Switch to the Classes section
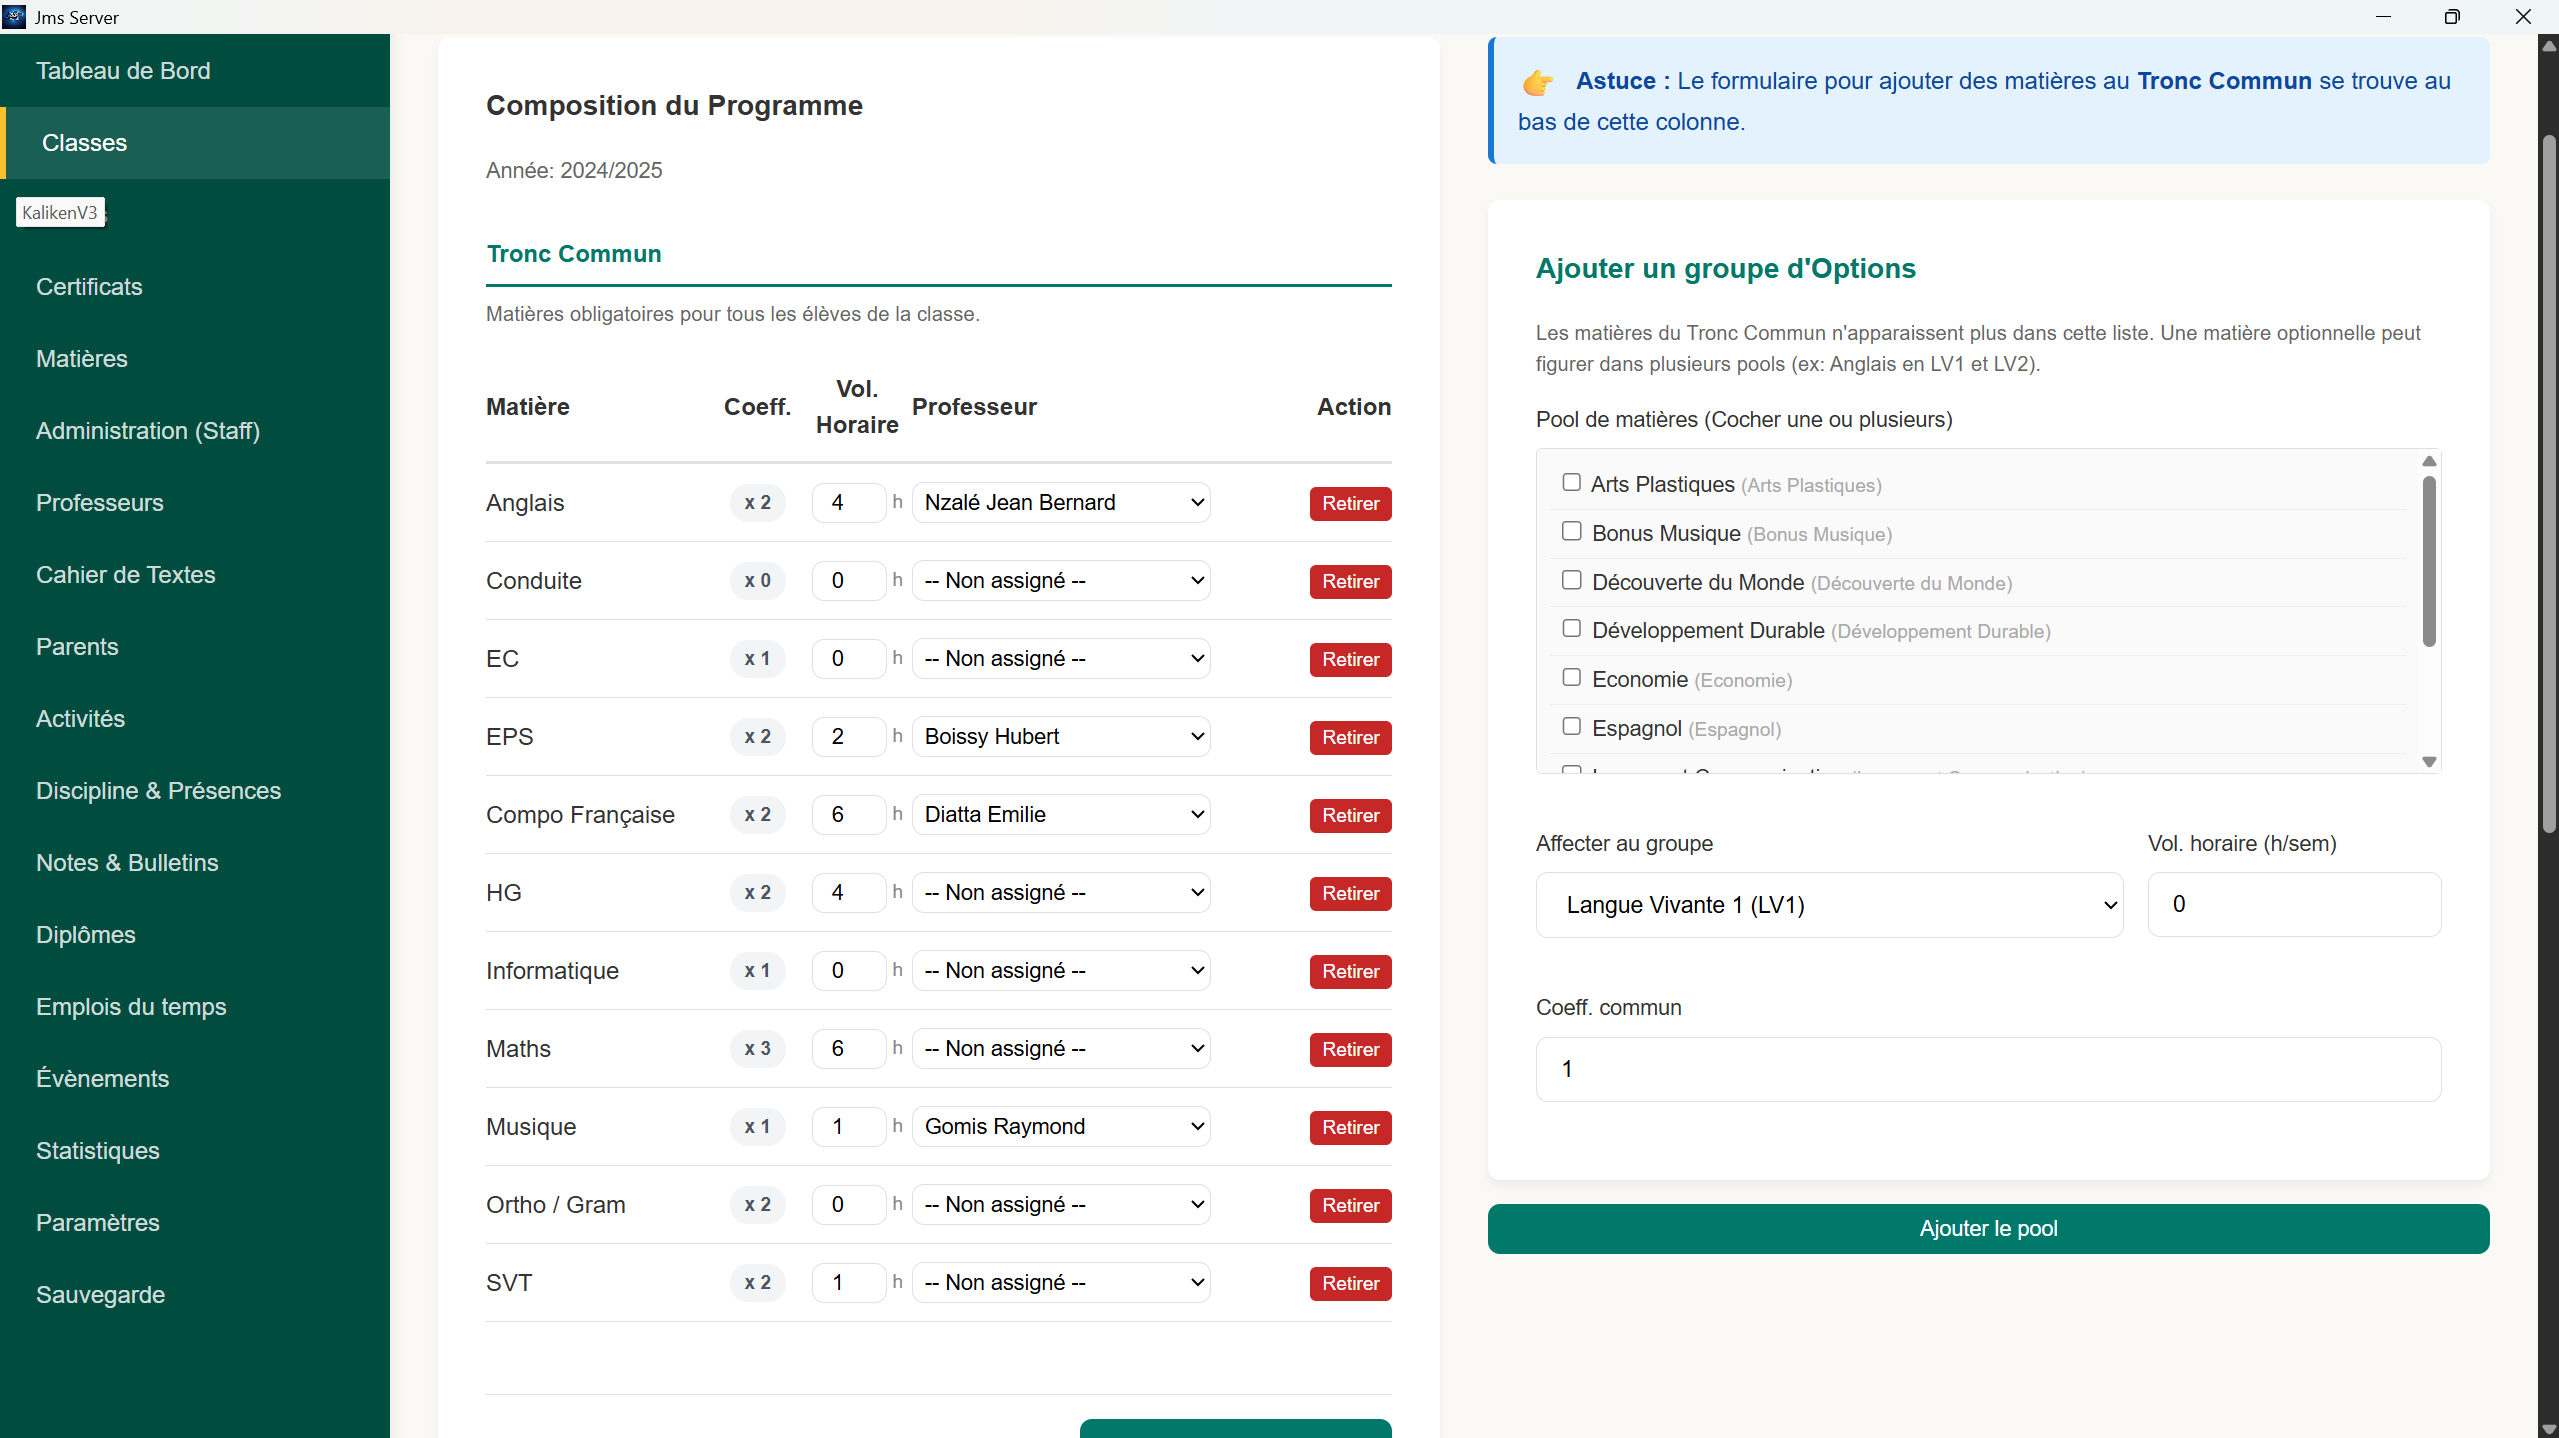This screenshot has width=2559, height=1438. coord(84,142)
